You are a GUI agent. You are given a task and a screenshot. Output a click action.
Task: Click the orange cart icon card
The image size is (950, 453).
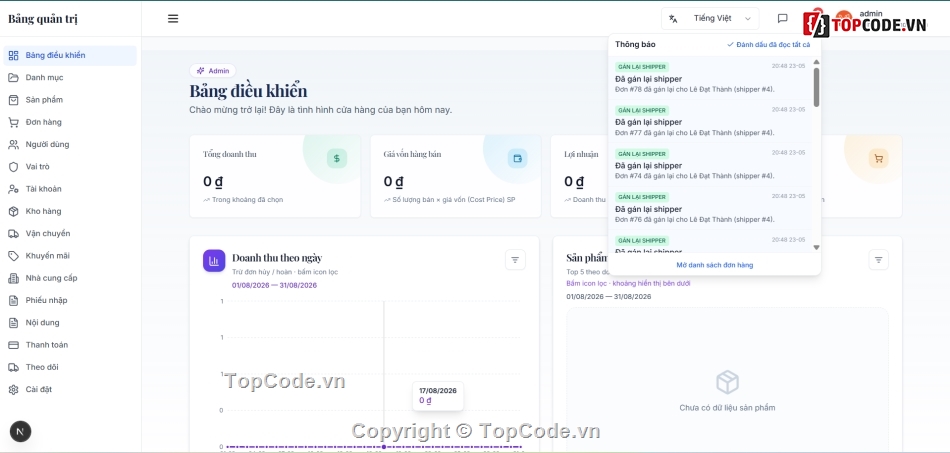879,159
